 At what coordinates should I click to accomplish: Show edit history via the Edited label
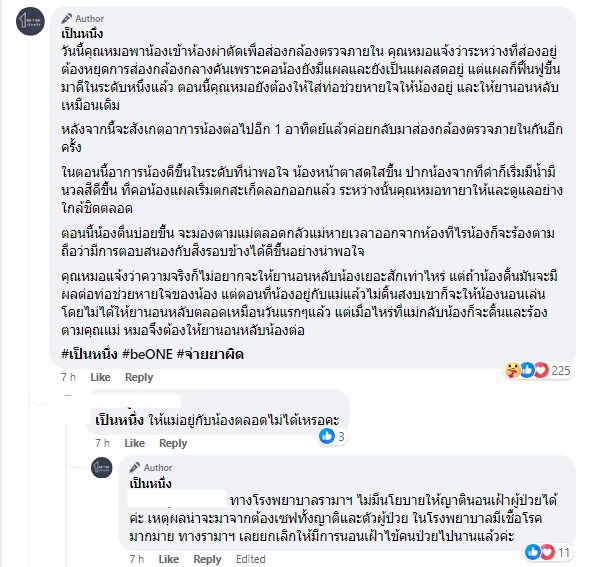248,559
